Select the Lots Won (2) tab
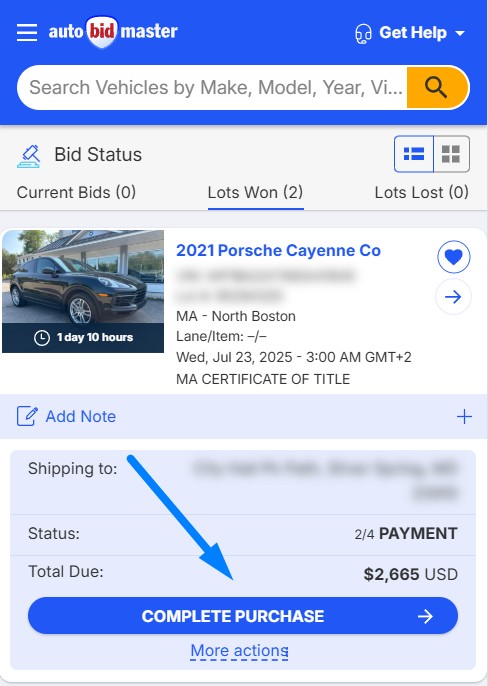 pyautogui.click(x=255, y=192)
